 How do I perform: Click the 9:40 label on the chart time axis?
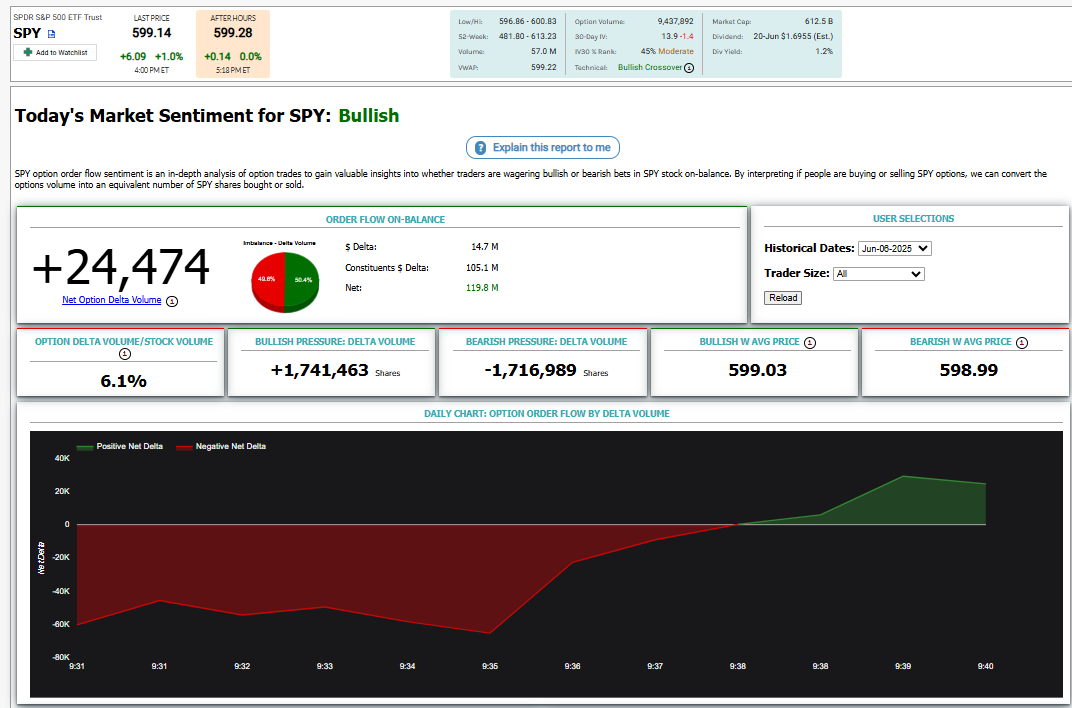985,666
